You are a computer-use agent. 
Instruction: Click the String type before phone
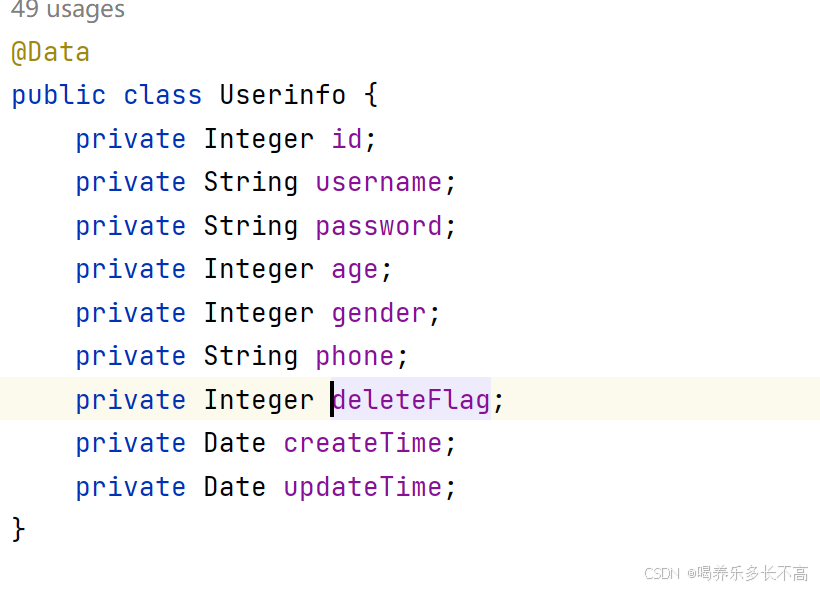(x=250, y=357)
